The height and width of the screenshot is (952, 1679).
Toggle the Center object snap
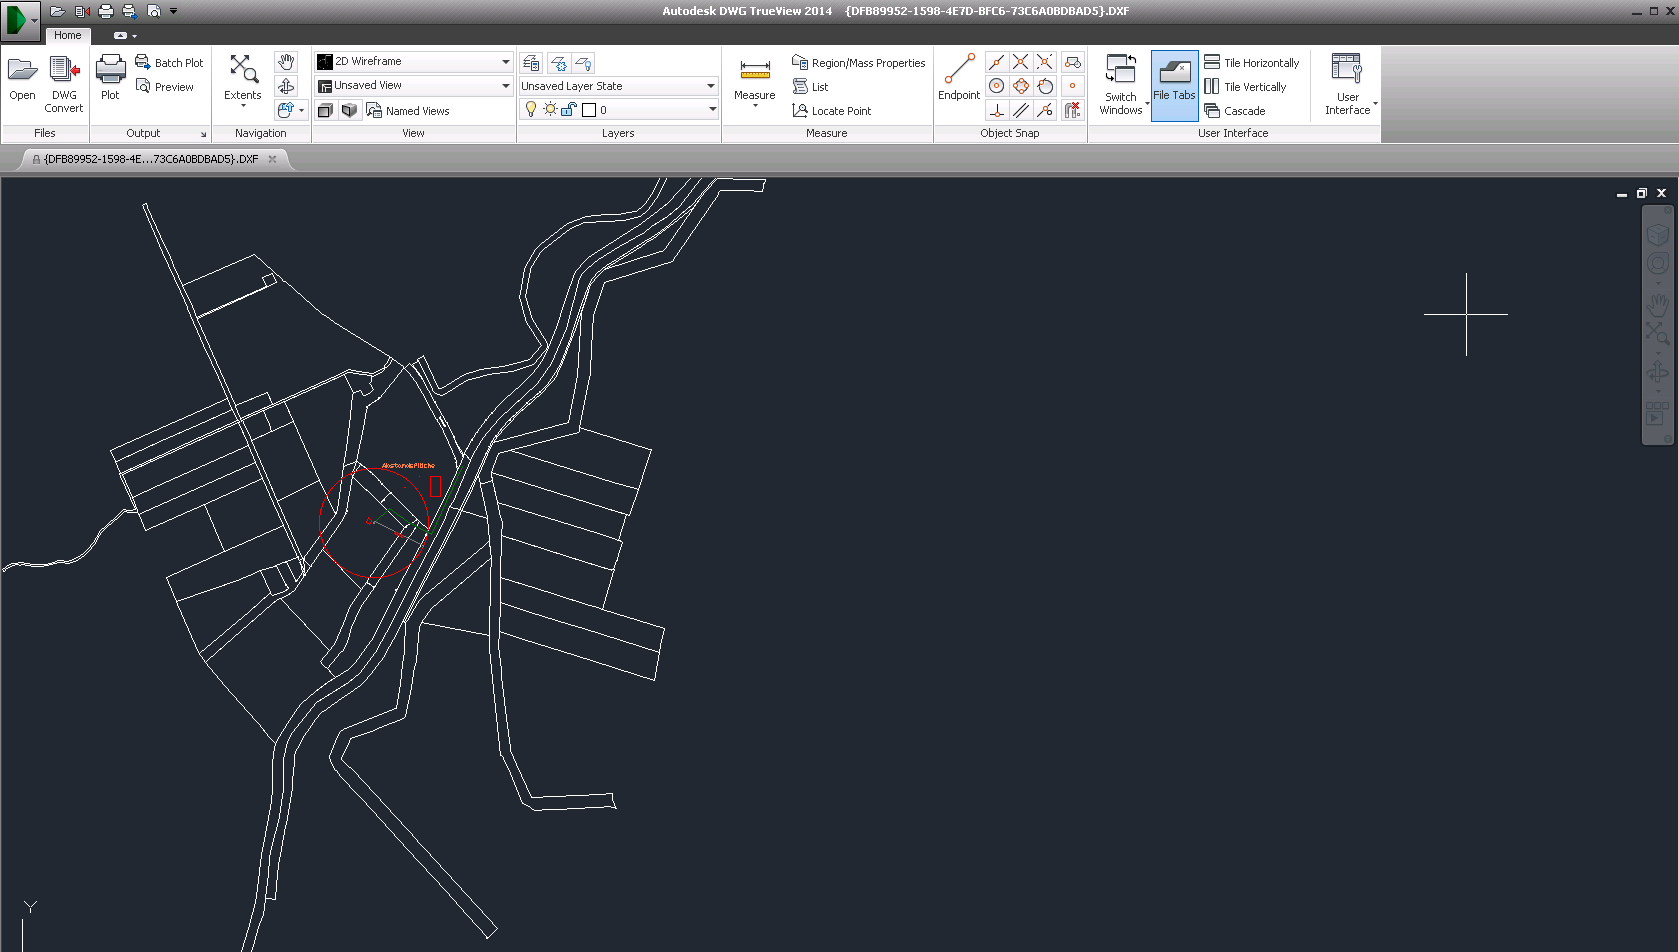pos(997,86)
